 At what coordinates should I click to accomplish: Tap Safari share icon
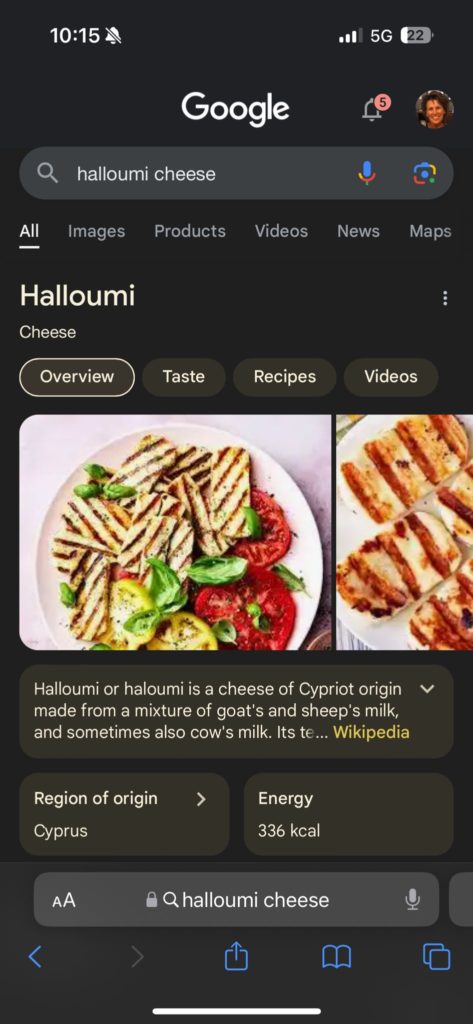pyautogui.click(x=236, y=957)
